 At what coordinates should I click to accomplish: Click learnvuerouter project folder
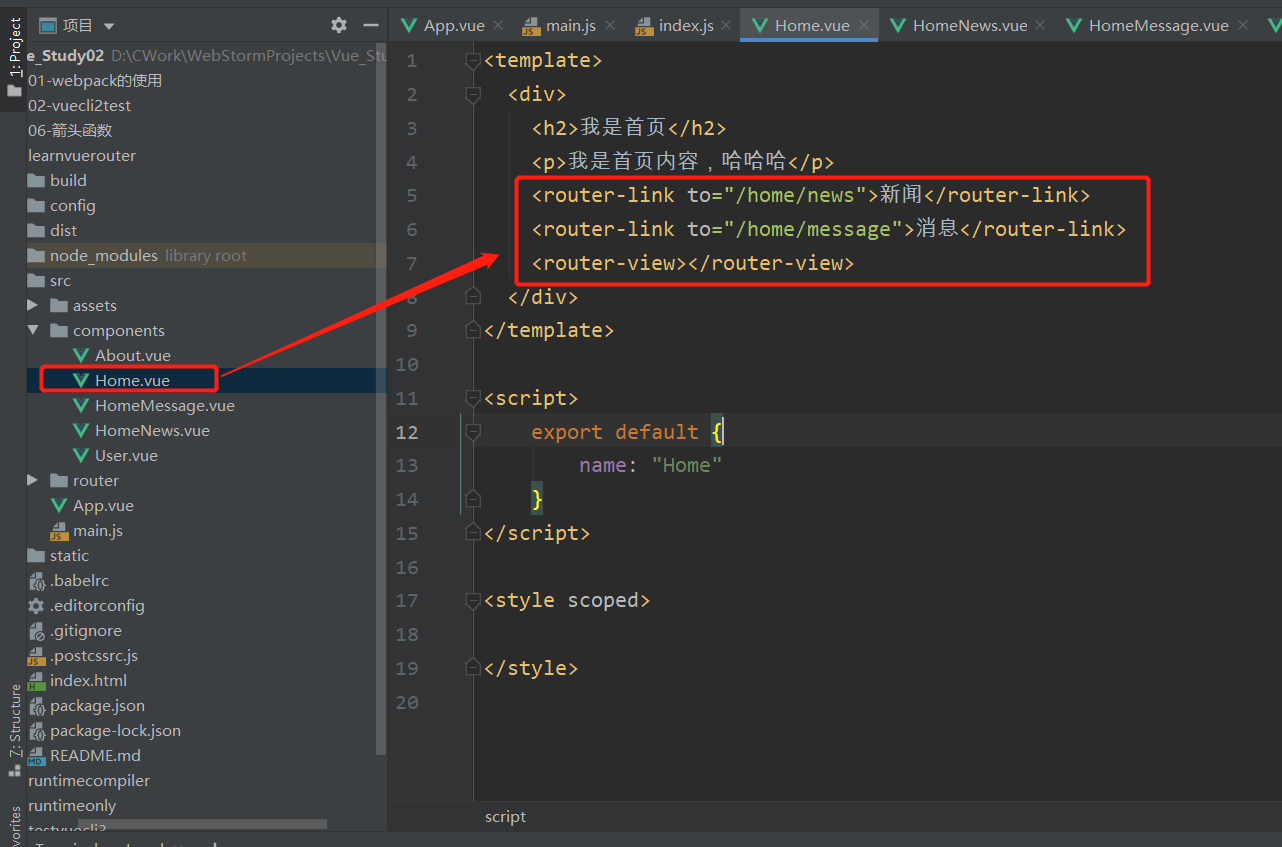click(82, 155)
